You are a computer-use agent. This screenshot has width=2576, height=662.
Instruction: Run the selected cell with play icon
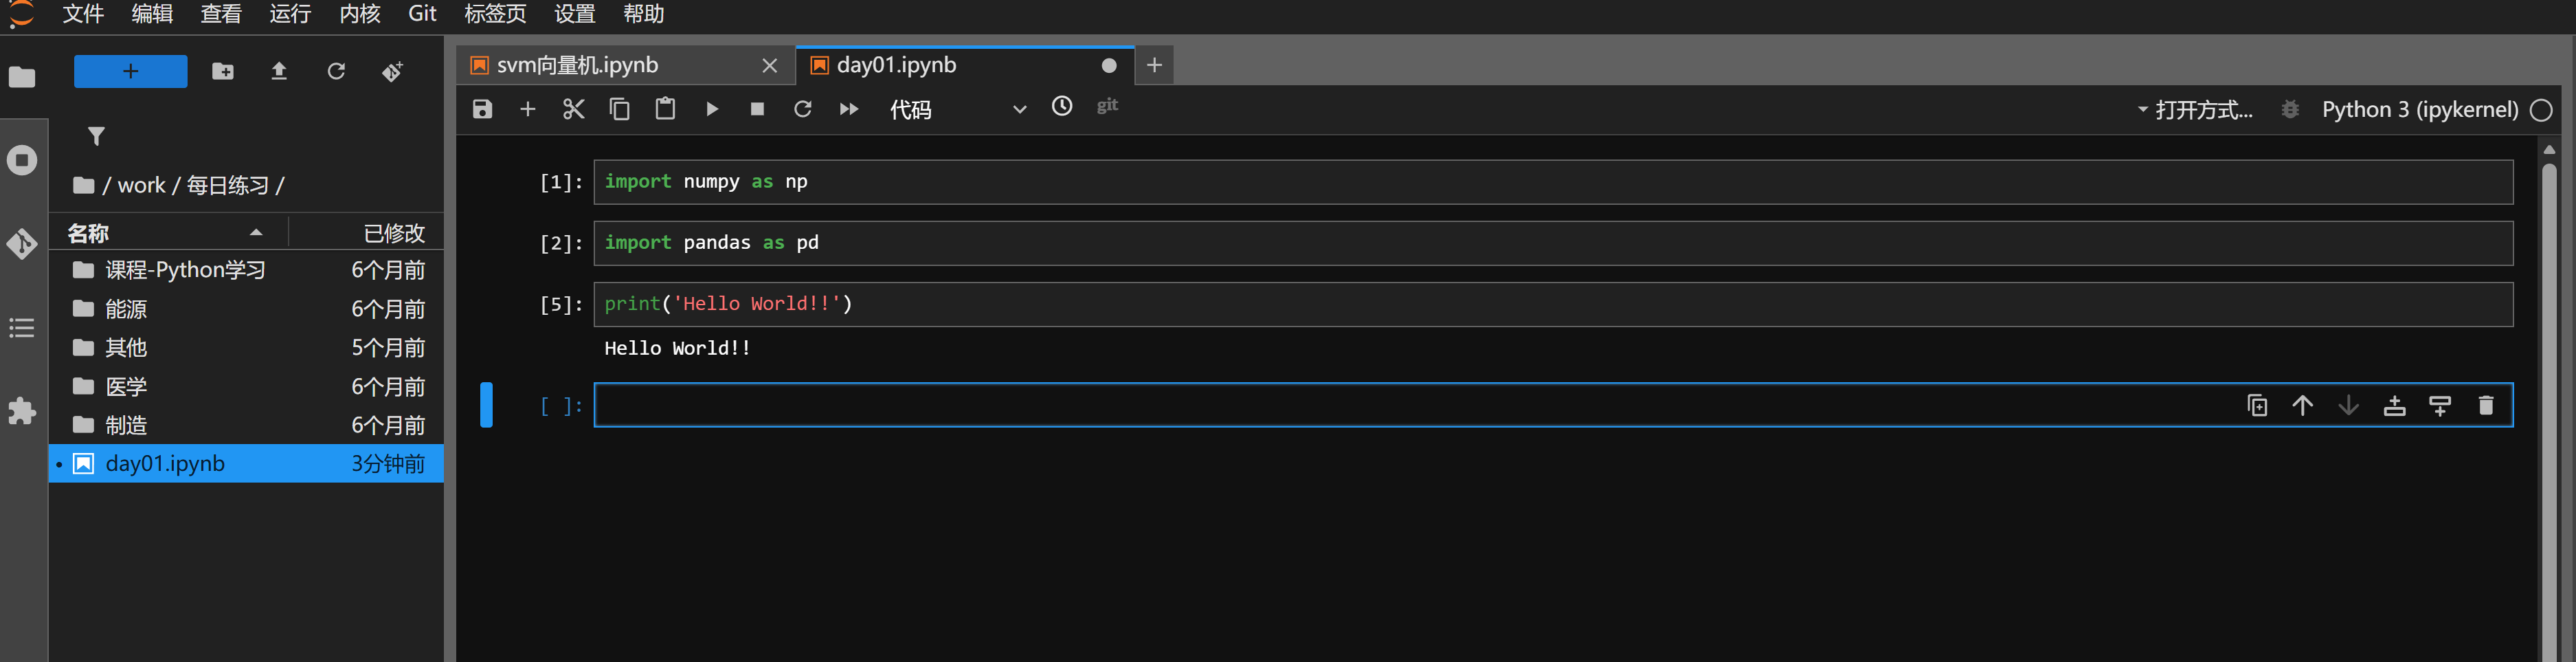[x=712, y=109]
